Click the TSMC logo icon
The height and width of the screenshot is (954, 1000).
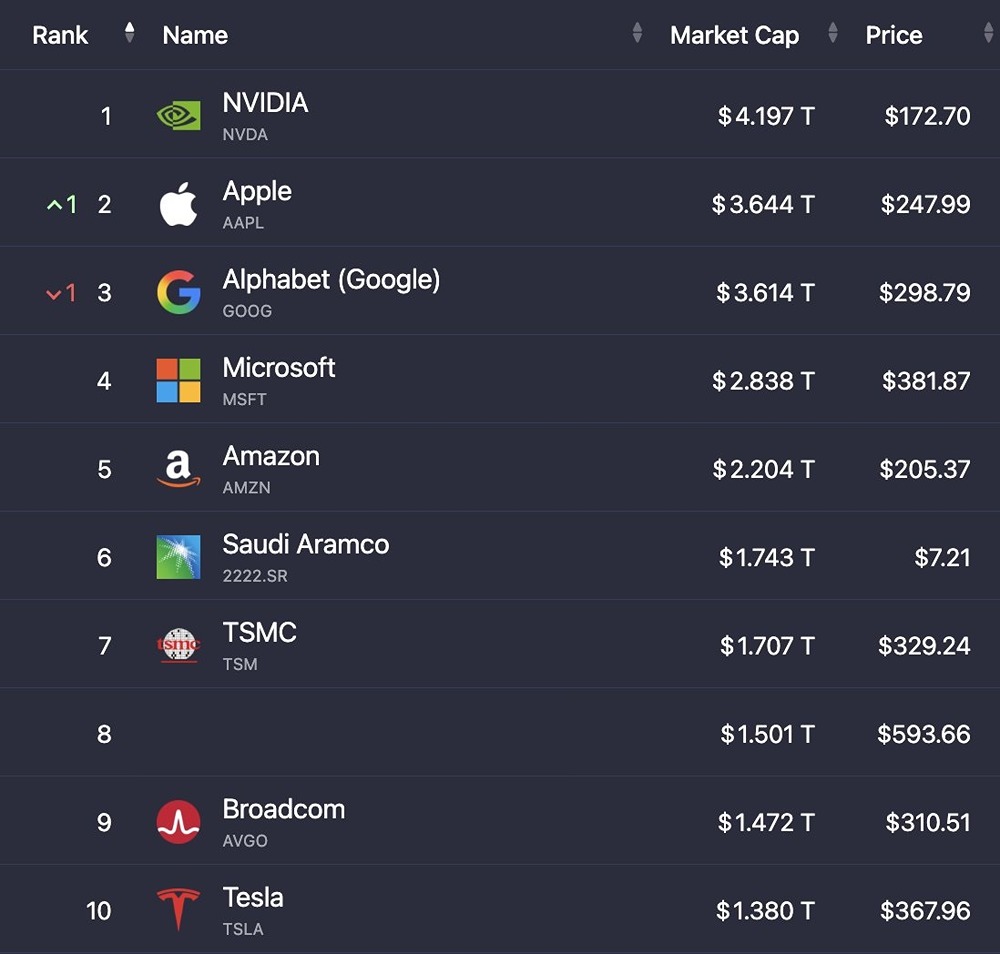(x=178, y=645)
